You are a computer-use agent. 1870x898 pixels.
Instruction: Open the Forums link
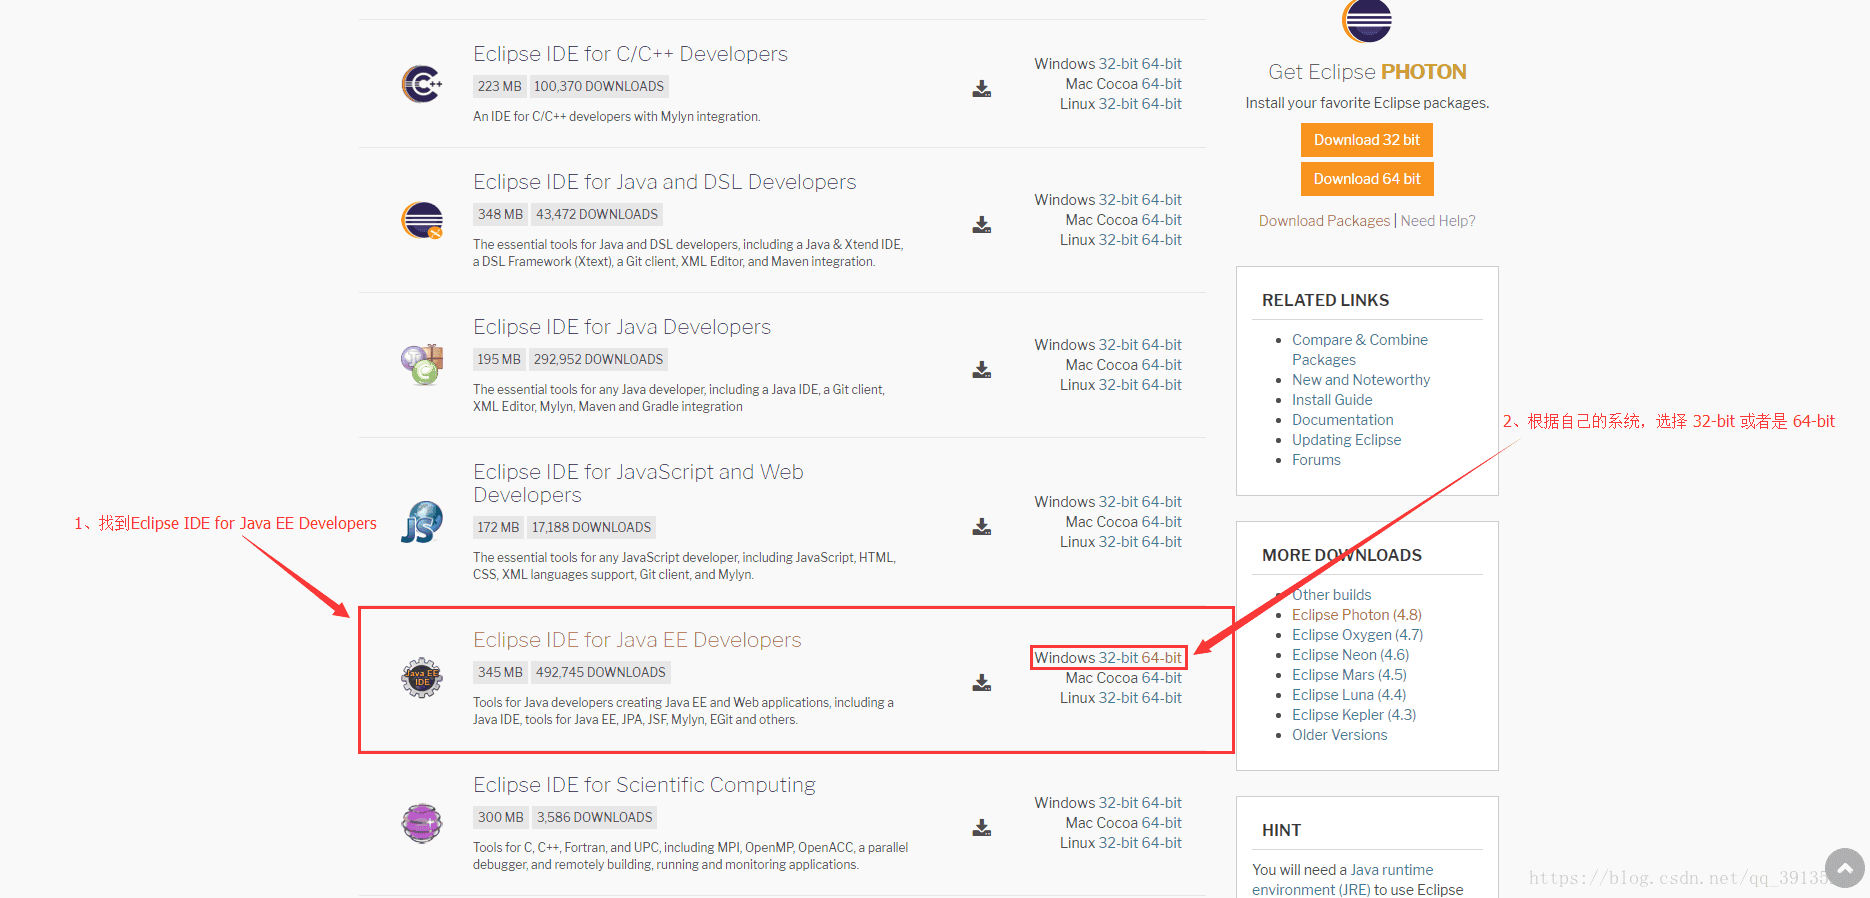1316,460
